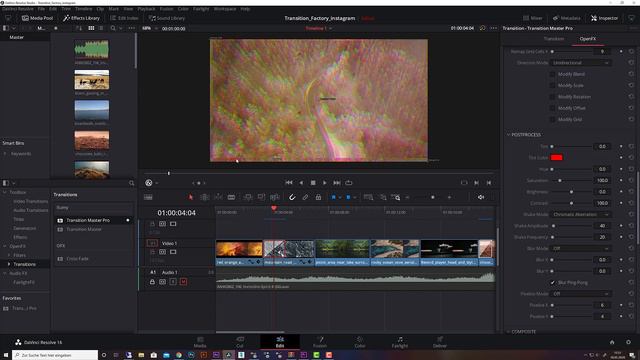The width and height of the screenshot is (640, 360).
Task: Select the arrow Selection Mode tool
Action: [191, 197]
